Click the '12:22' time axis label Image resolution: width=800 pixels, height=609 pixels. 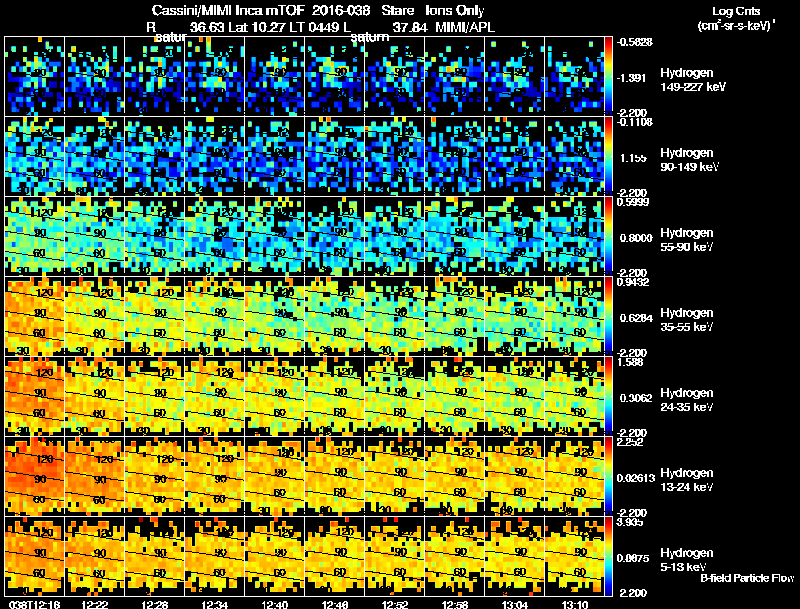(x=94, y=604)
